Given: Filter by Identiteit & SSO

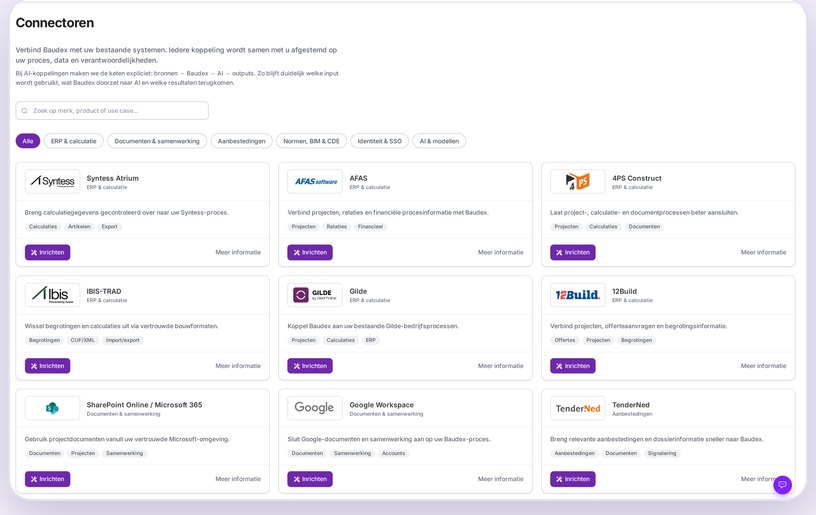Looking at the screenshot, I should (379, 141).
